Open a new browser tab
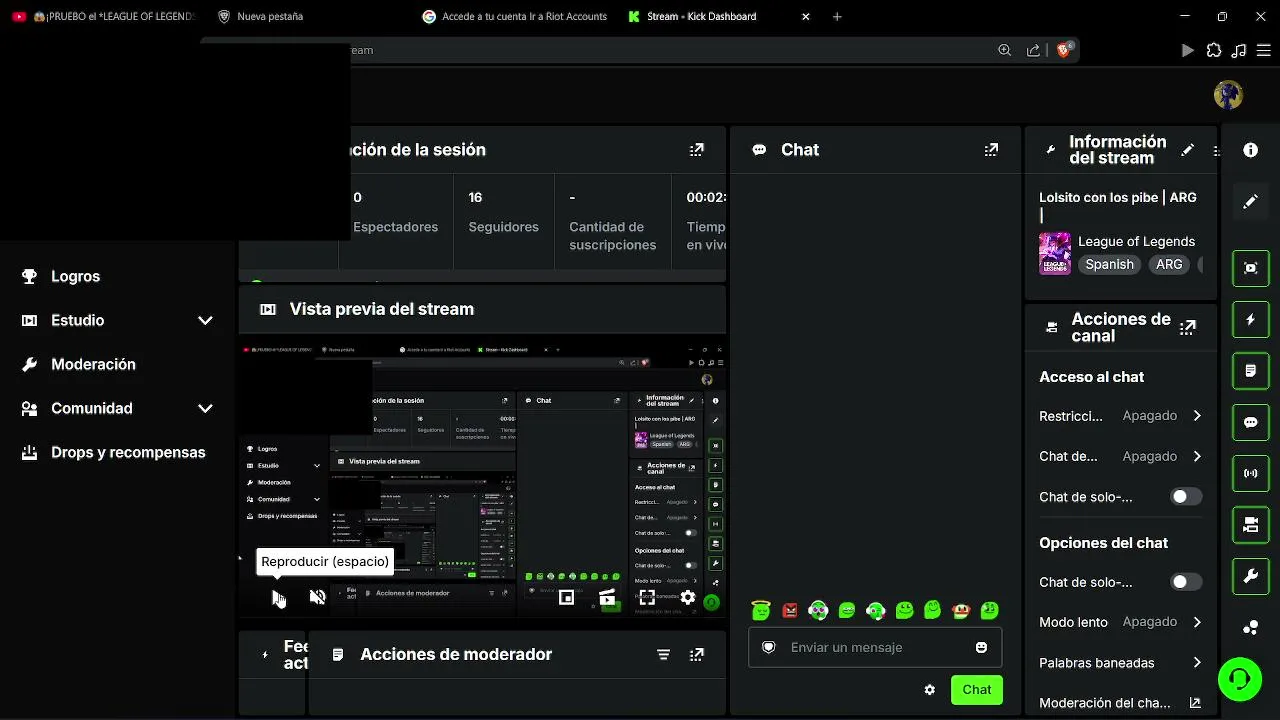Image resolution: width=1280 pixels, height=720 pixels. click(837, 16)
